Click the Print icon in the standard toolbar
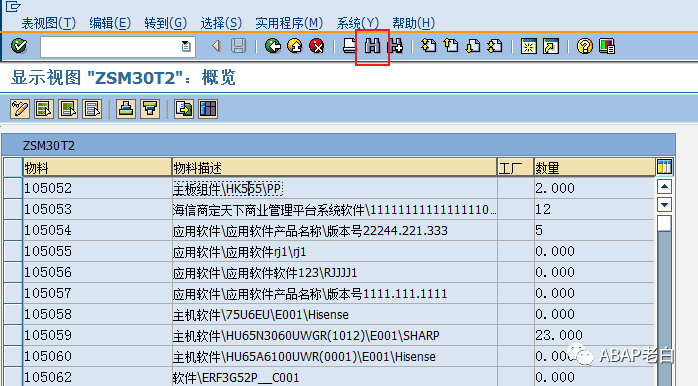Screen dimensions: 698x386 (x=350, y=46)
